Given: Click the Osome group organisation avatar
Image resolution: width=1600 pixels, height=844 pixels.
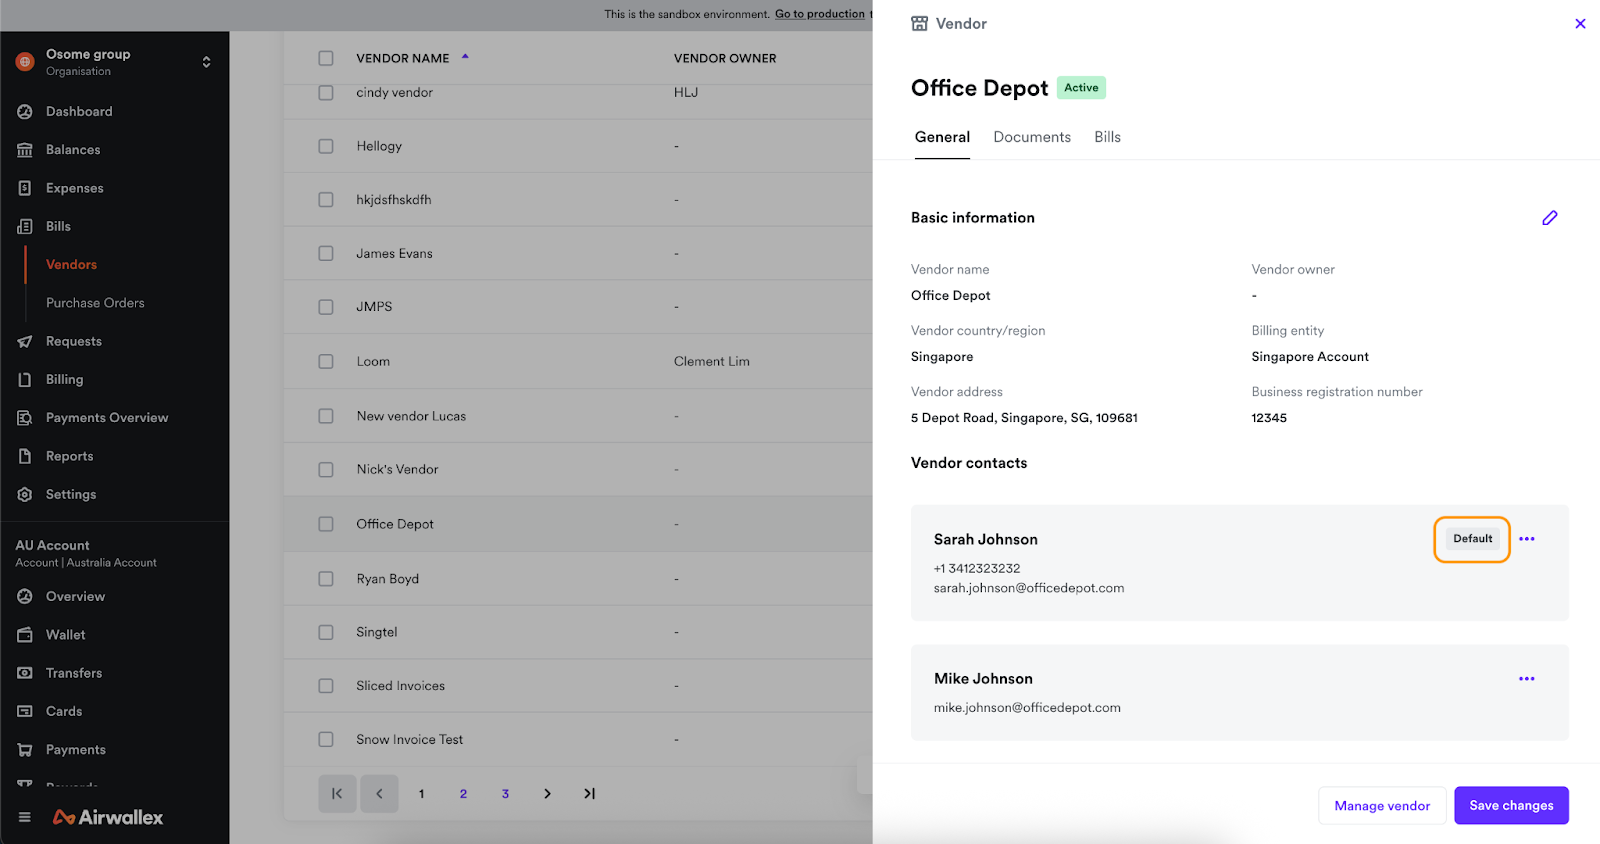Looking at the screenshot, I should click(25, 62).
